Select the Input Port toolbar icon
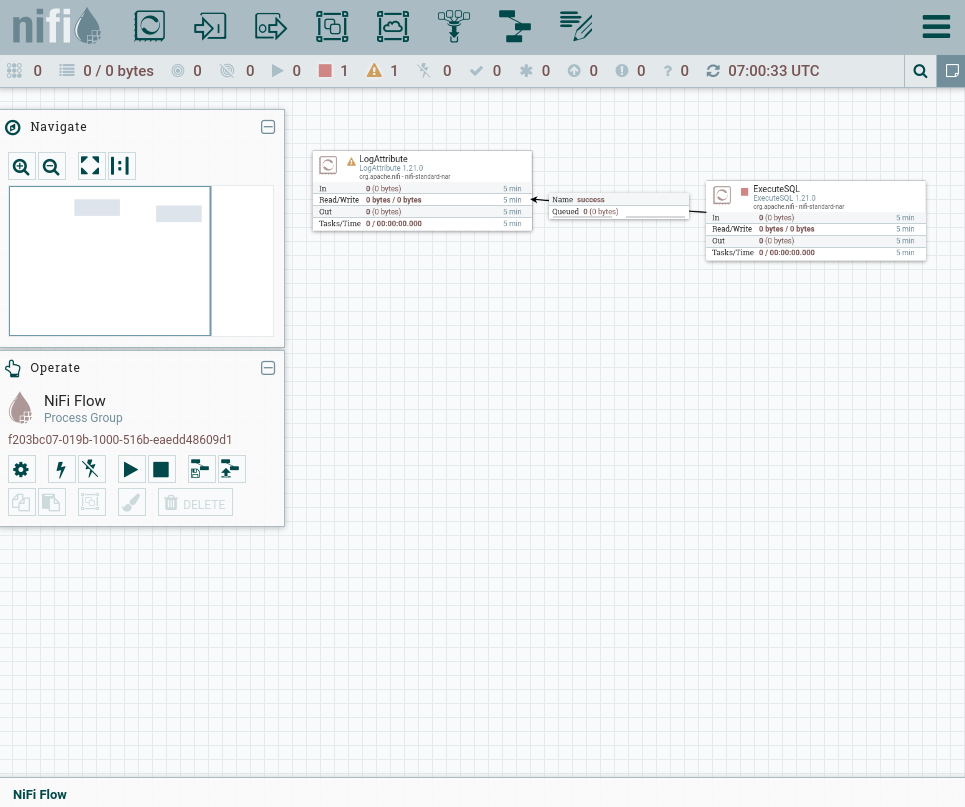 [210, 26]
